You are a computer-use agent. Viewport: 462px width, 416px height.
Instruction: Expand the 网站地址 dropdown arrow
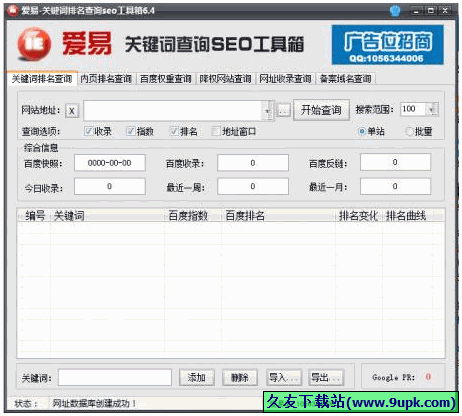(x=268, y=110)
